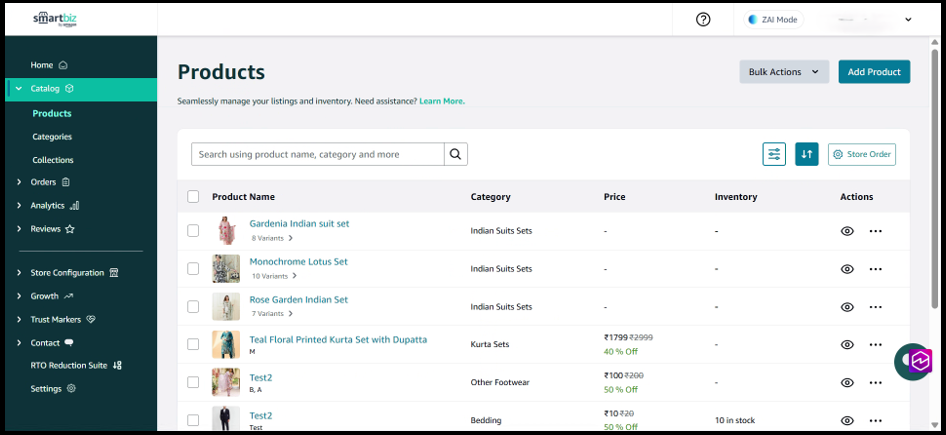Click the Add Product button

point(874,72)
